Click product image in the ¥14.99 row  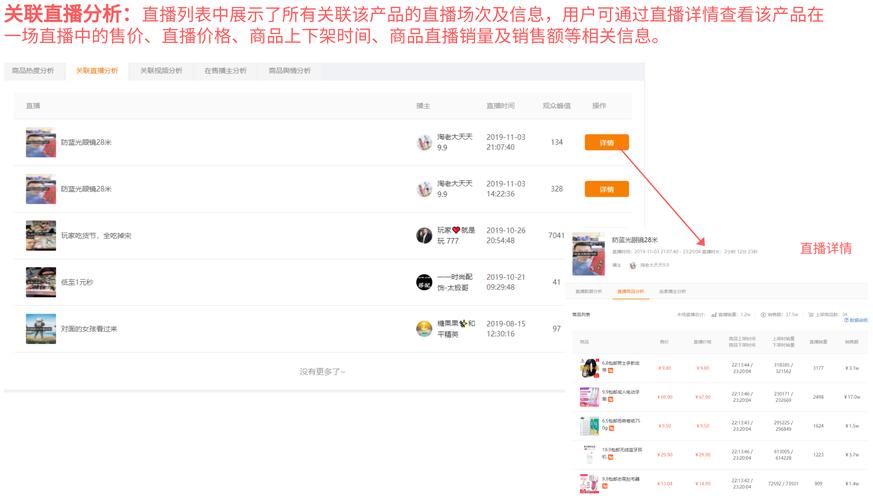tap(589, 484)
